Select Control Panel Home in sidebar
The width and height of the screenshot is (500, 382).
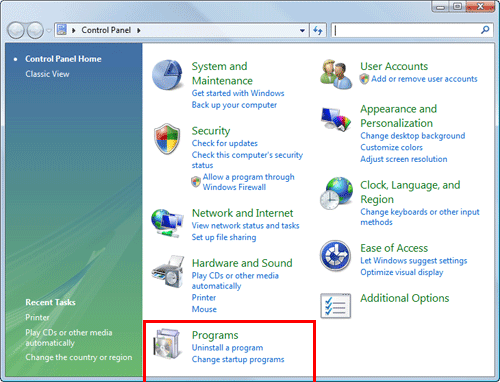coord(63,59)
